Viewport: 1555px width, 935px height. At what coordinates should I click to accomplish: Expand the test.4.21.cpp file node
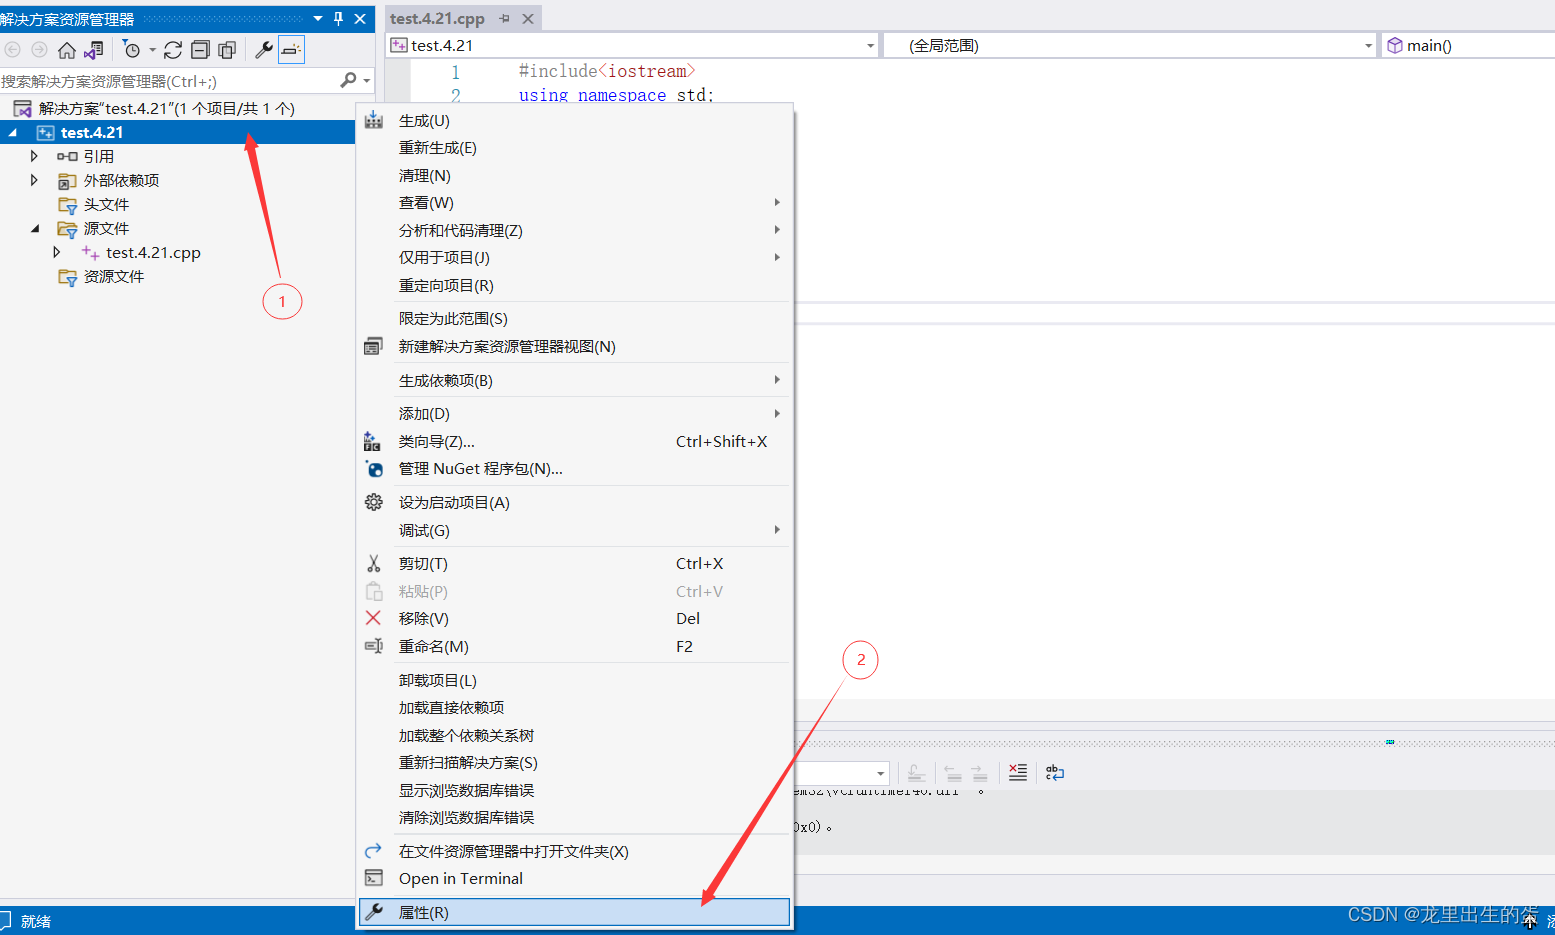(57, 252)
